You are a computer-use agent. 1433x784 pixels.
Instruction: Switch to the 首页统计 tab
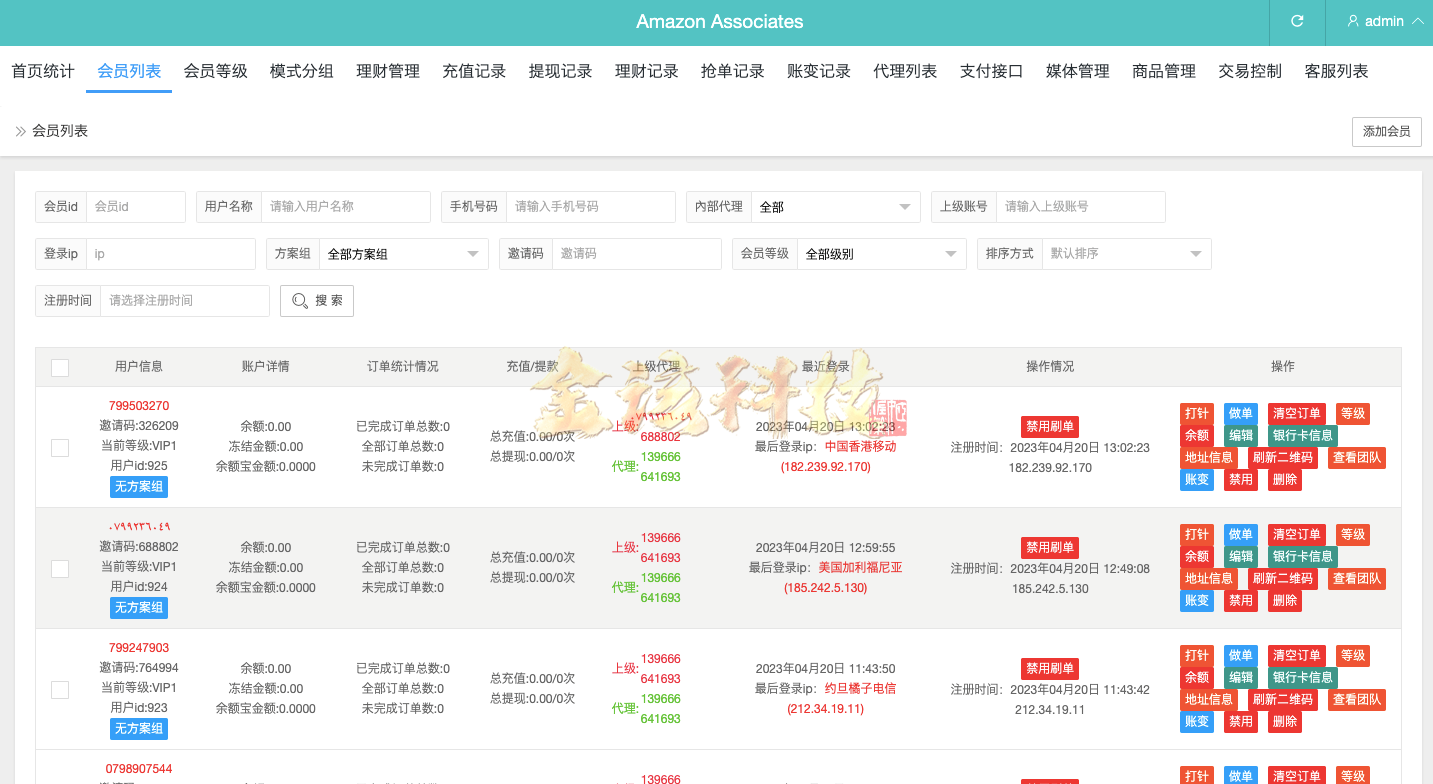42,71
